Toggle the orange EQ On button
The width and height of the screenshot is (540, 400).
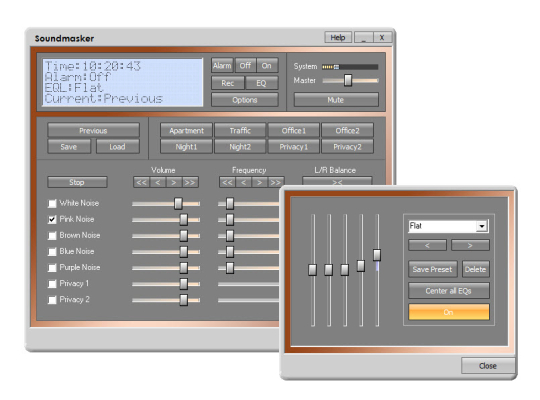point(449,312)
